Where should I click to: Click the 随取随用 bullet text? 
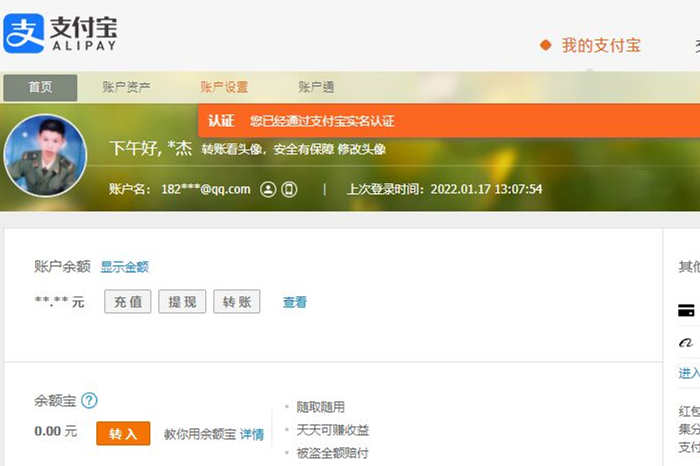pyautogui.click(x=321, y=407)
